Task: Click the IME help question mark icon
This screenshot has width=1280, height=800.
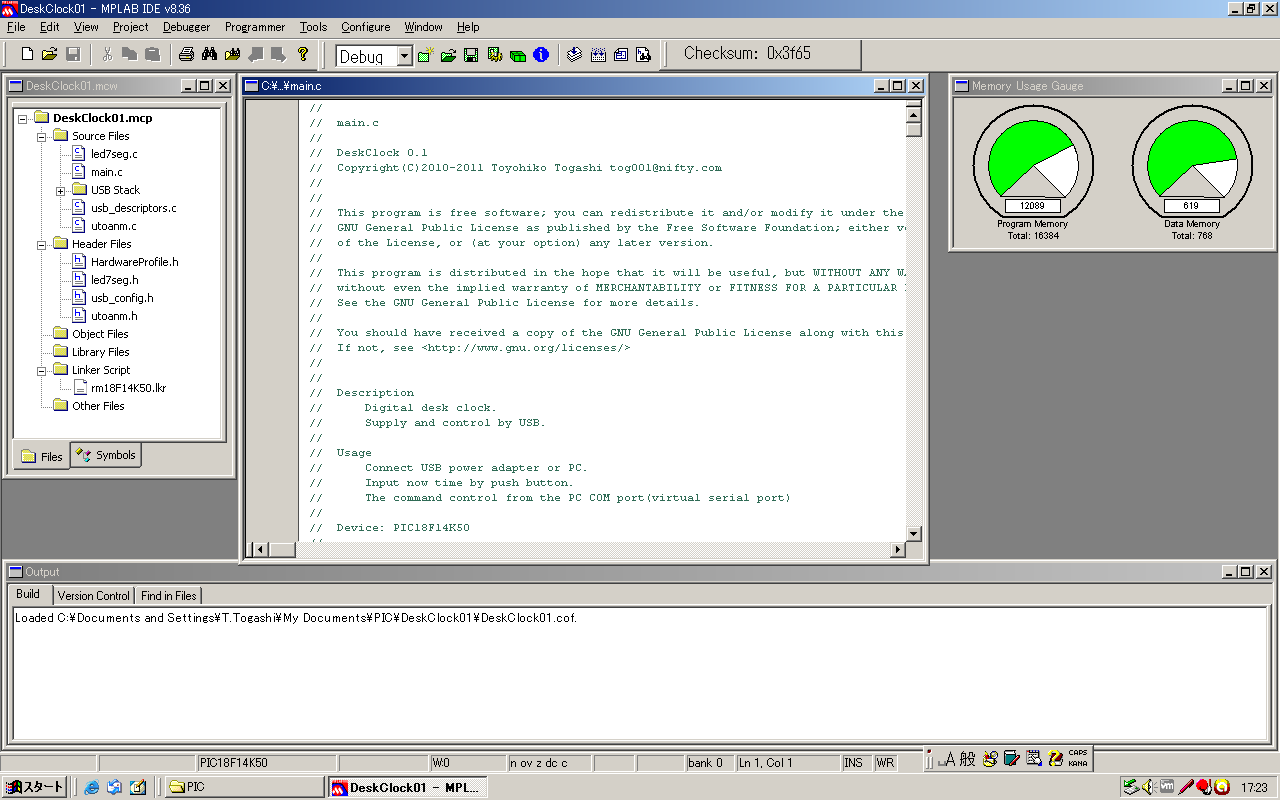Action: [1055, 759]
